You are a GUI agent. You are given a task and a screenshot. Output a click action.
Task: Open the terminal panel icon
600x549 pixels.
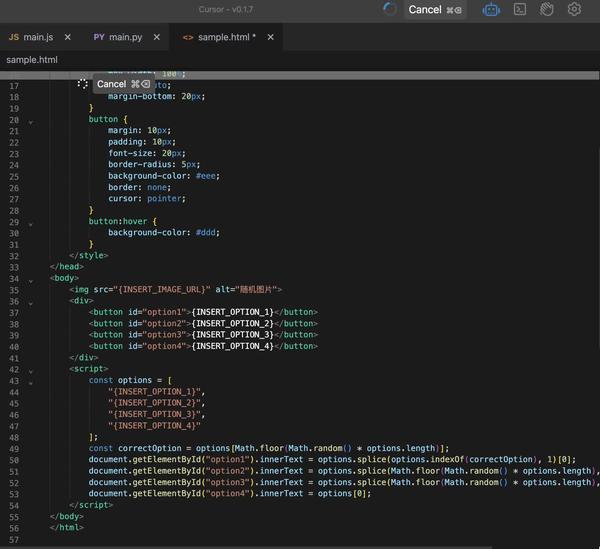pos(520,9)
